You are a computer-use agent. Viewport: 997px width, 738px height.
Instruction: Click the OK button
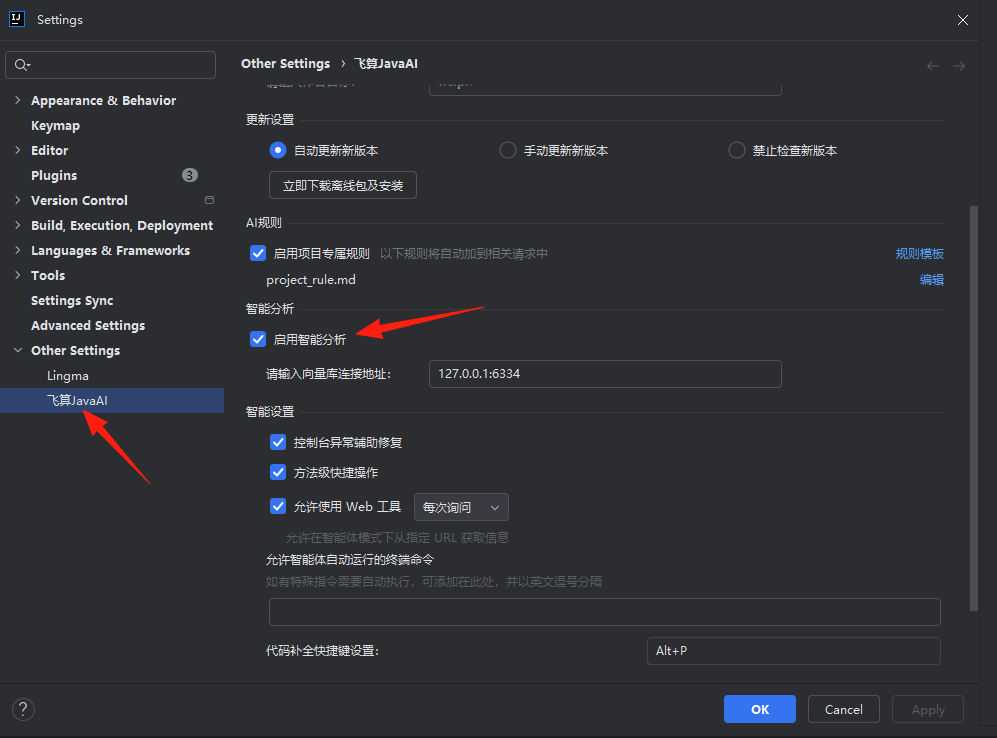tap(760, 709)
